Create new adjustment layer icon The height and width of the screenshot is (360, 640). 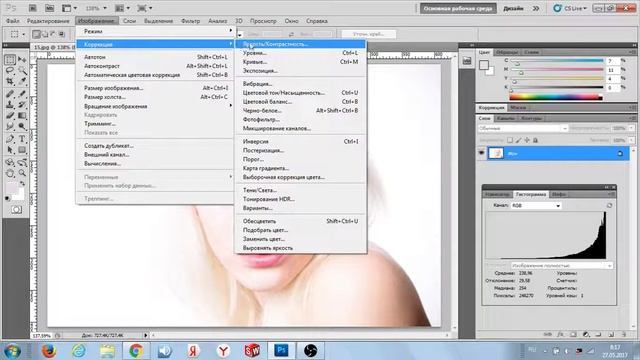tap(586, 334)
